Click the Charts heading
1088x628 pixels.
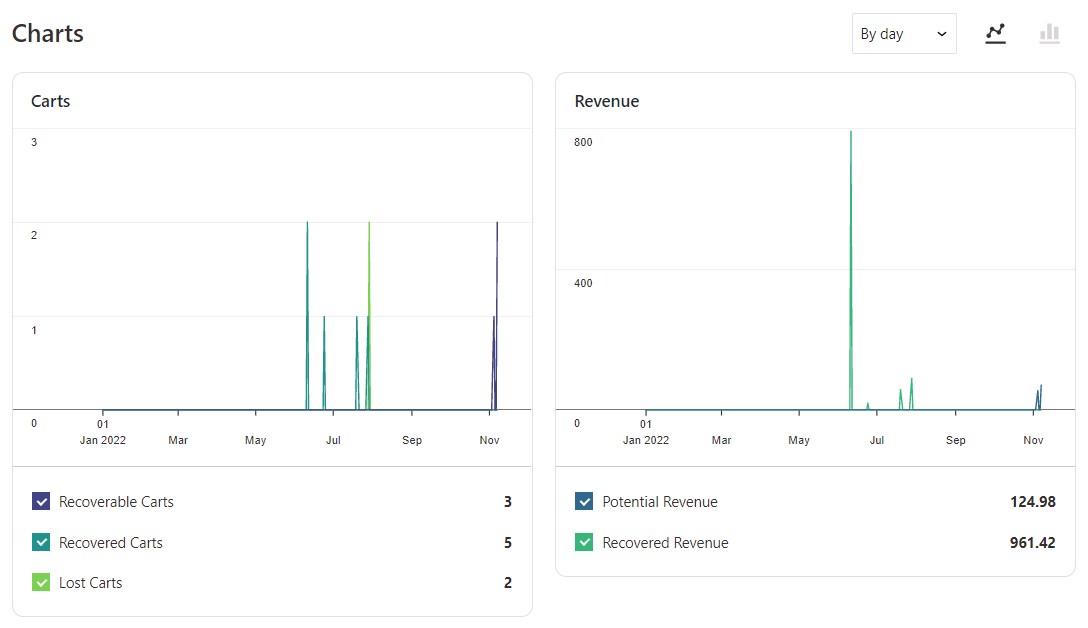[48, 33]
